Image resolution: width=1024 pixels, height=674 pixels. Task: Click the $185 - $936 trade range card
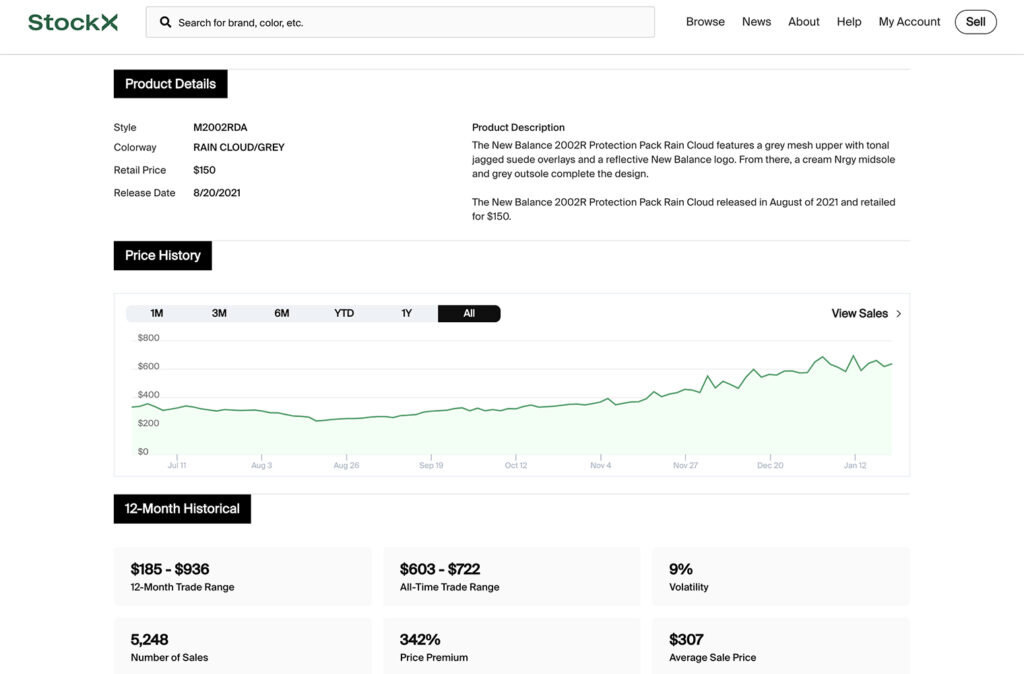242,577
